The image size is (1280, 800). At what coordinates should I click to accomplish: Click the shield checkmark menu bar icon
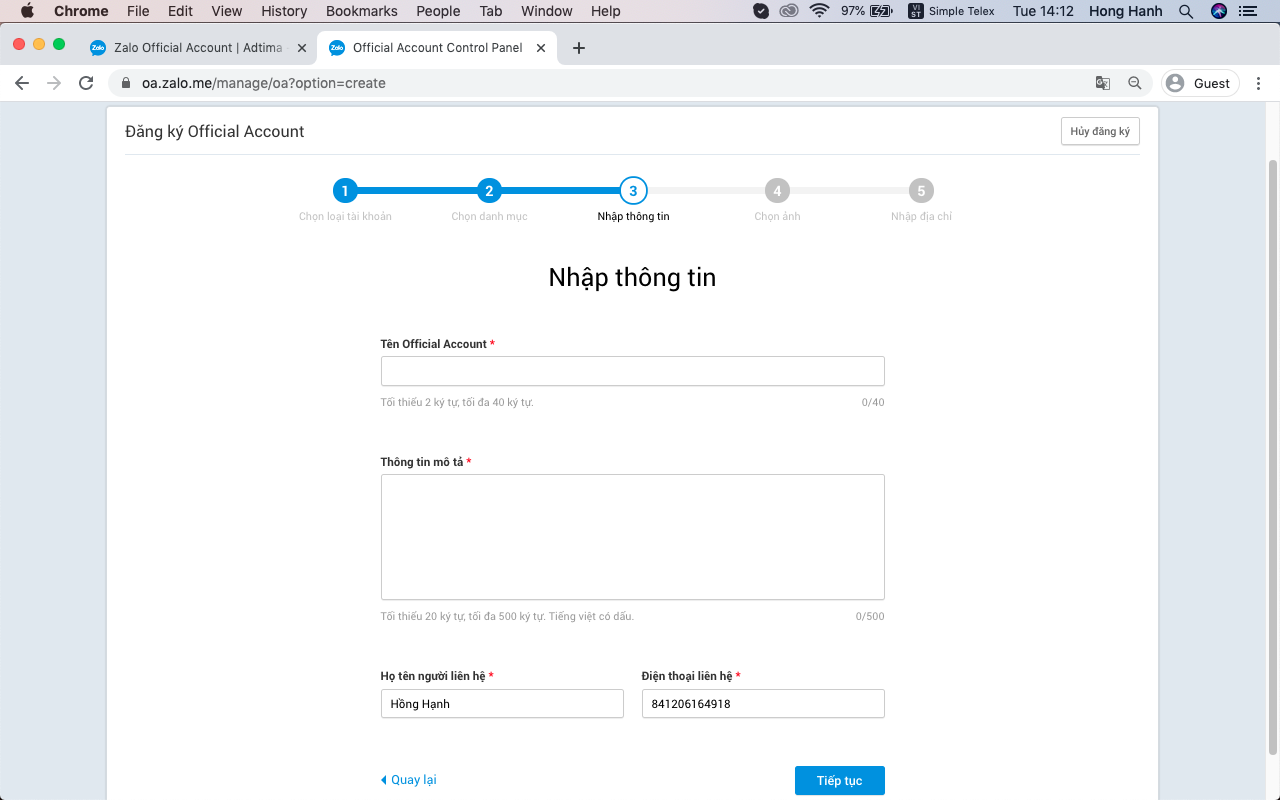[761, 11]
